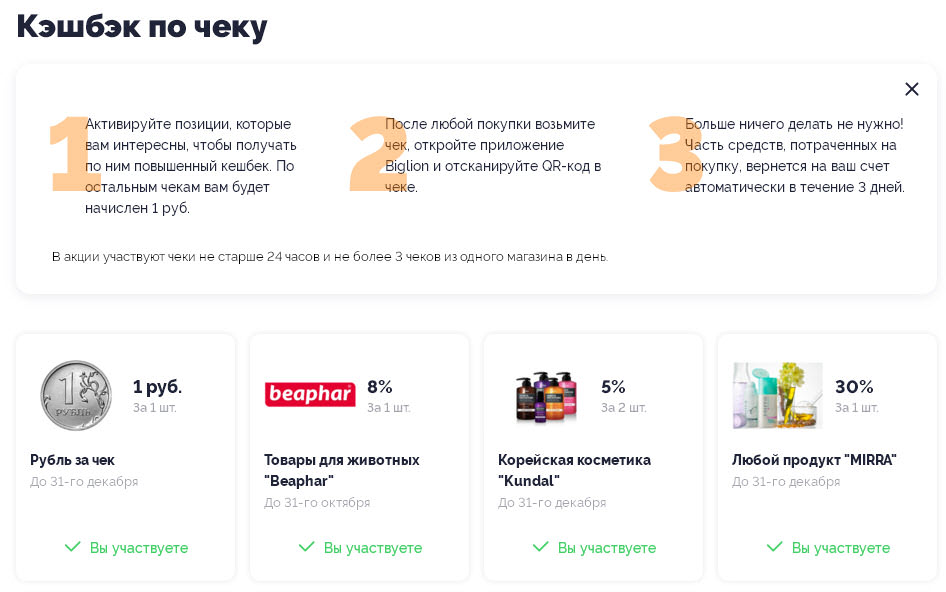
Task: Close the cashback instructions panel
Action: click(911, 89)
